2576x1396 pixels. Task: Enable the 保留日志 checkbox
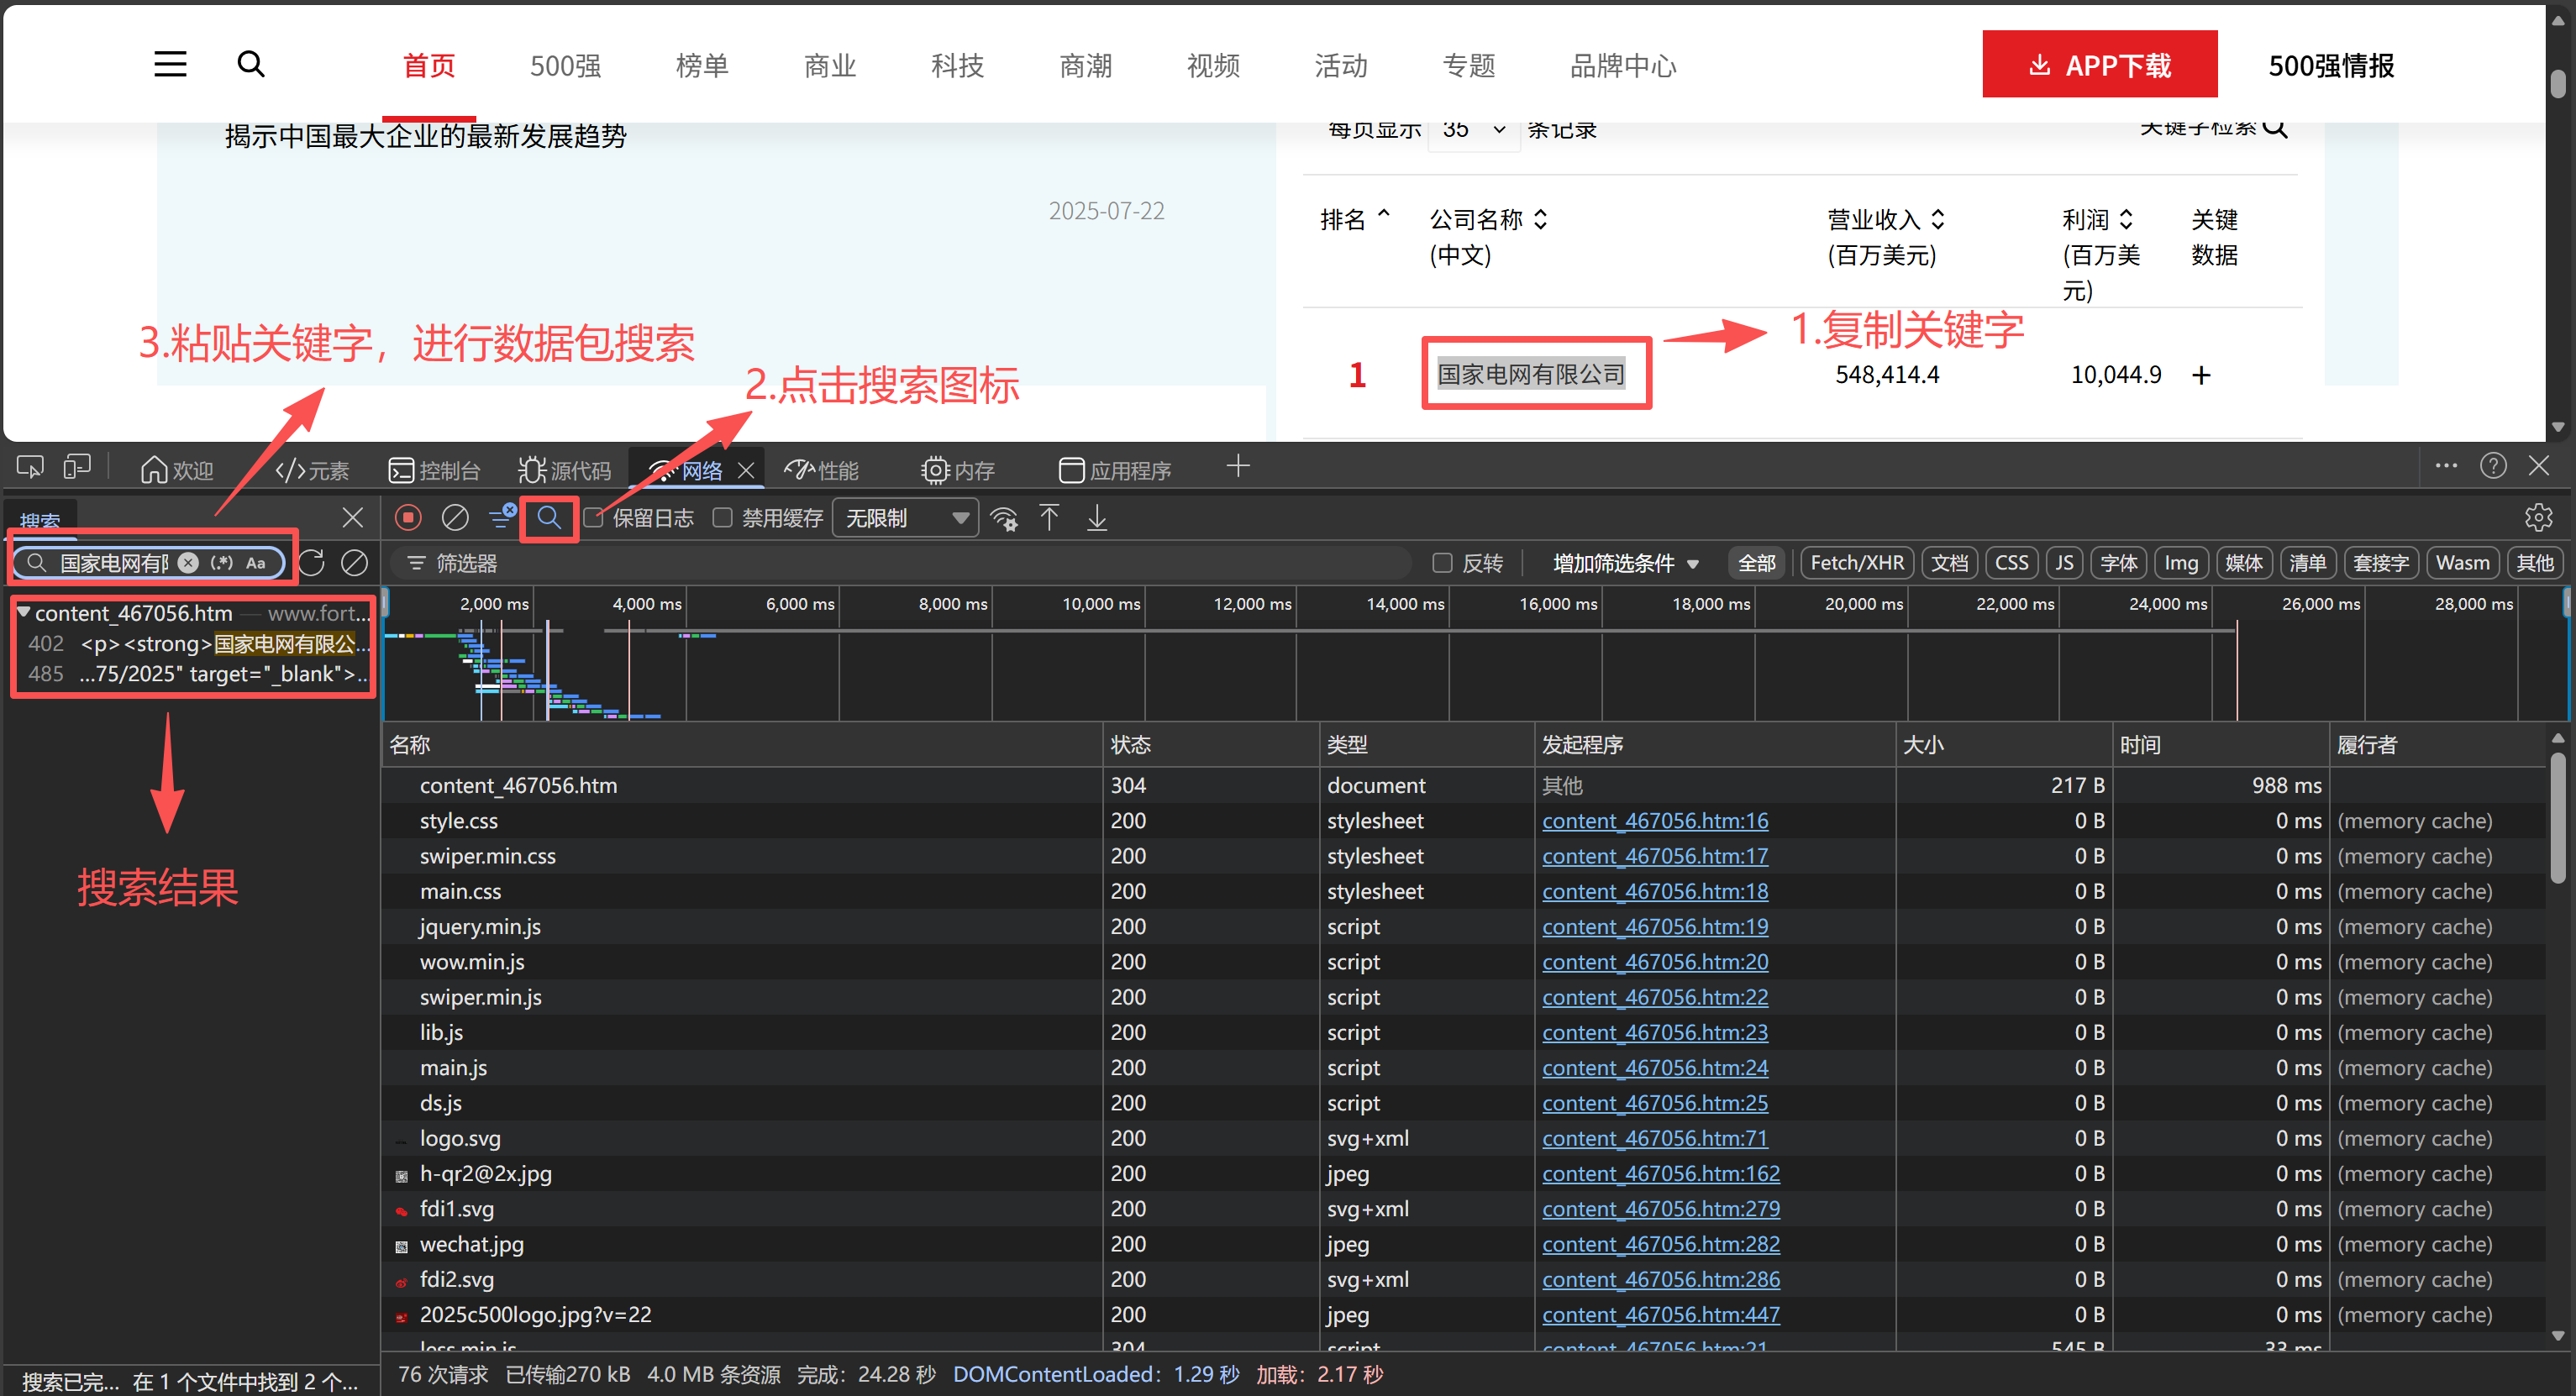(x=594, y=518)
